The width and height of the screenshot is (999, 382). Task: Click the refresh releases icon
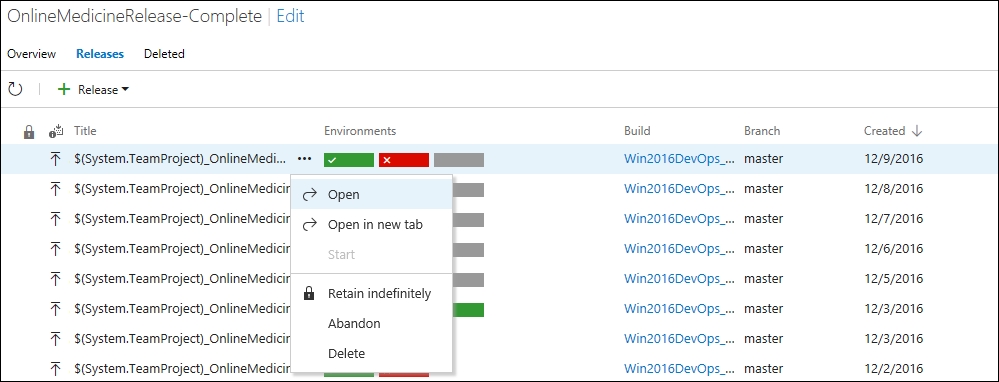(15, 90)
